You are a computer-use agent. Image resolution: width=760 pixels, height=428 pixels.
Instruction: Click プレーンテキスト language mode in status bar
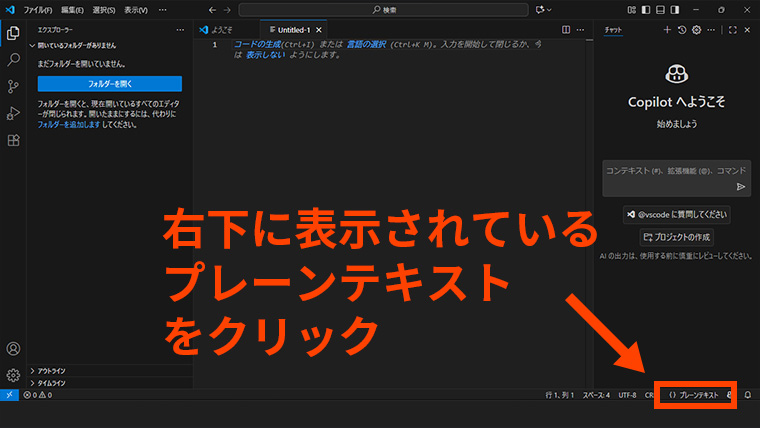click(x=694, y=396)
